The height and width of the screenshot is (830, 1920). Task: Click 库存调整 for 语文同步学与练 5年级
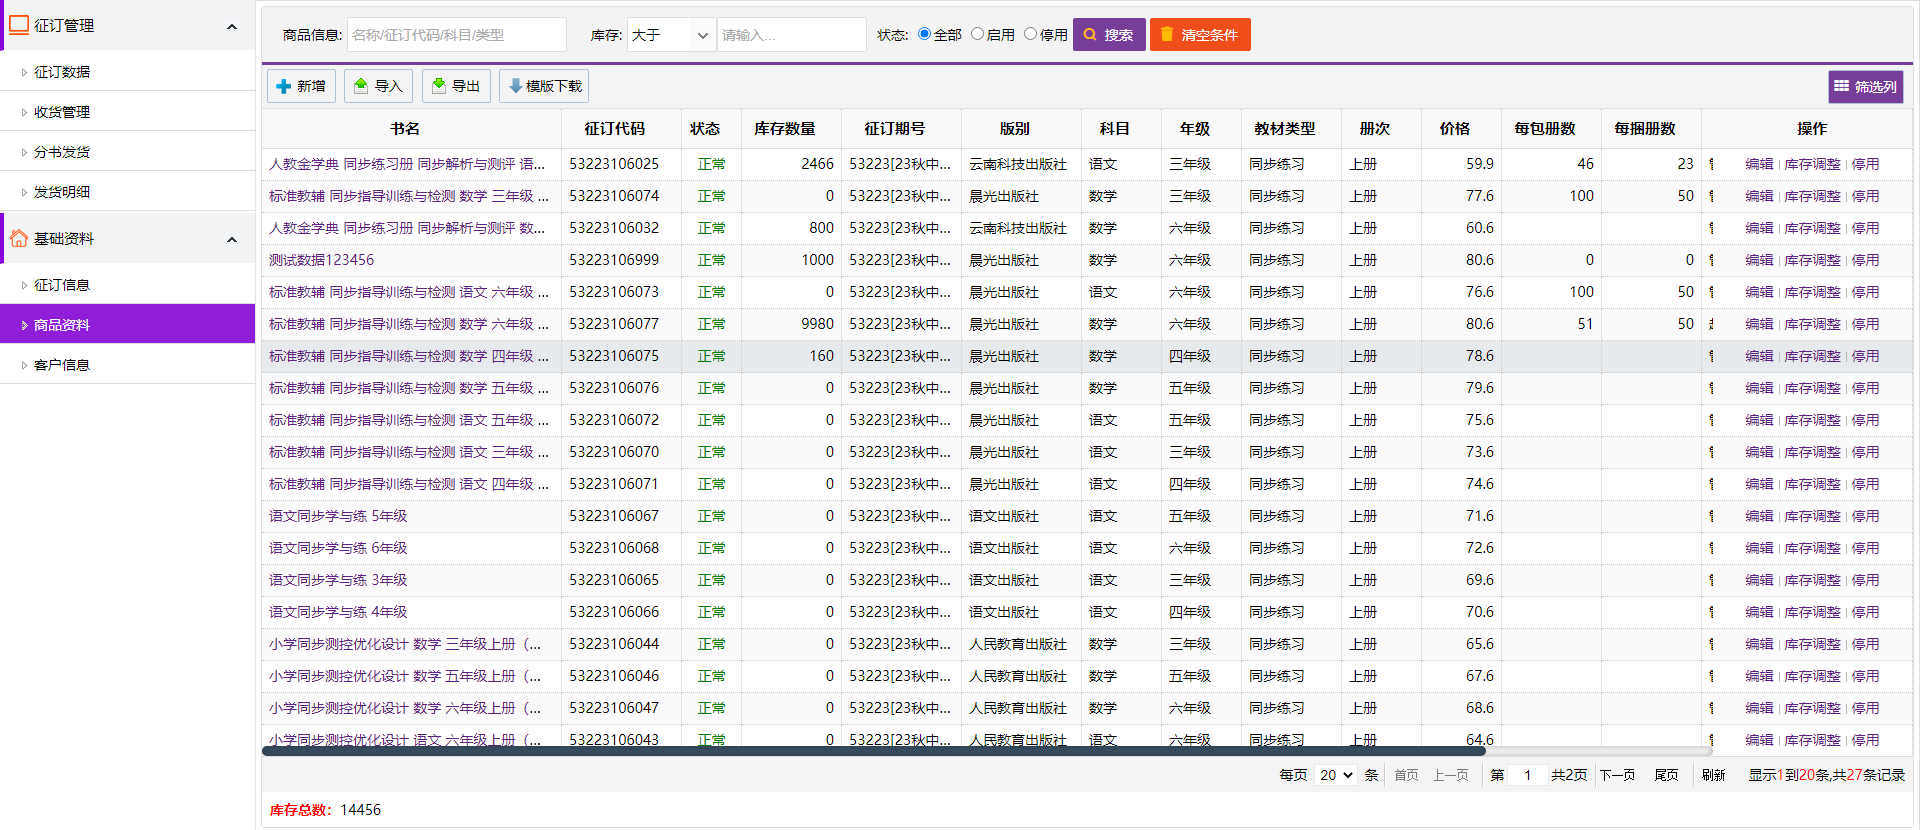[x=1812, y=516]
